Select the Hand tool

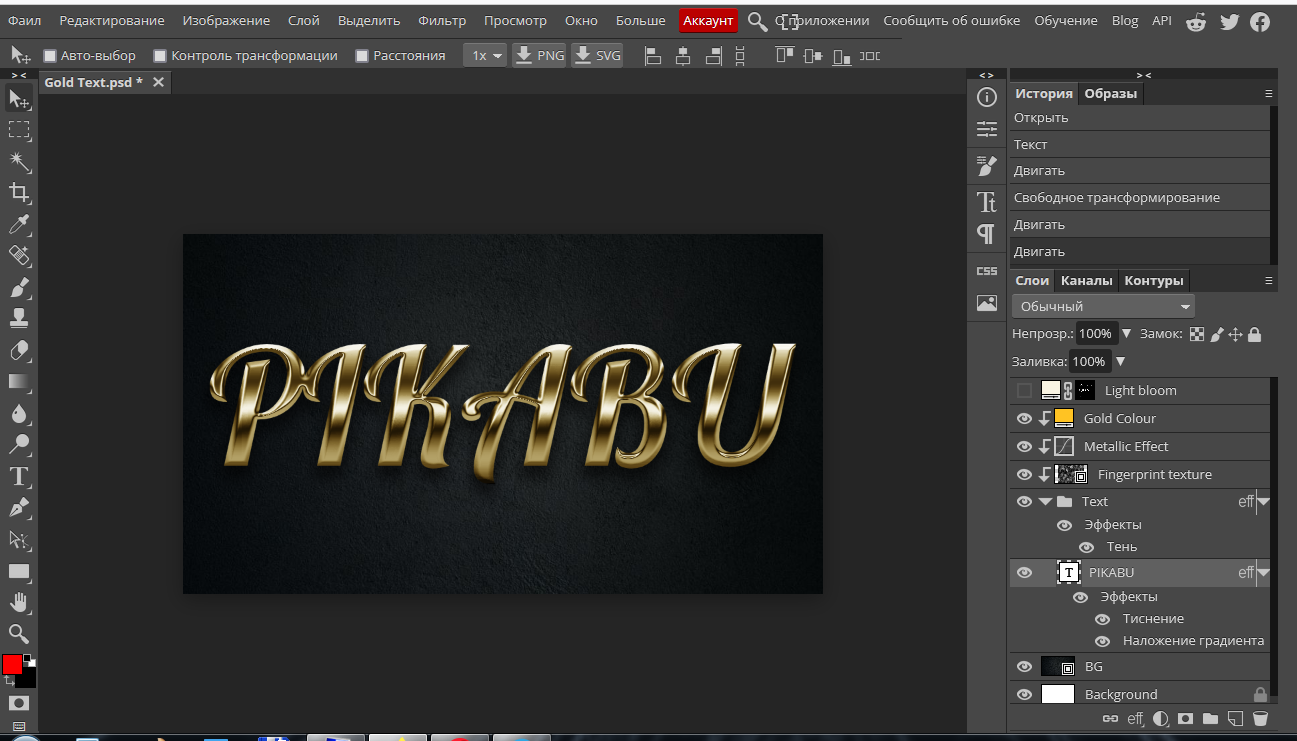tap(19, 602)
